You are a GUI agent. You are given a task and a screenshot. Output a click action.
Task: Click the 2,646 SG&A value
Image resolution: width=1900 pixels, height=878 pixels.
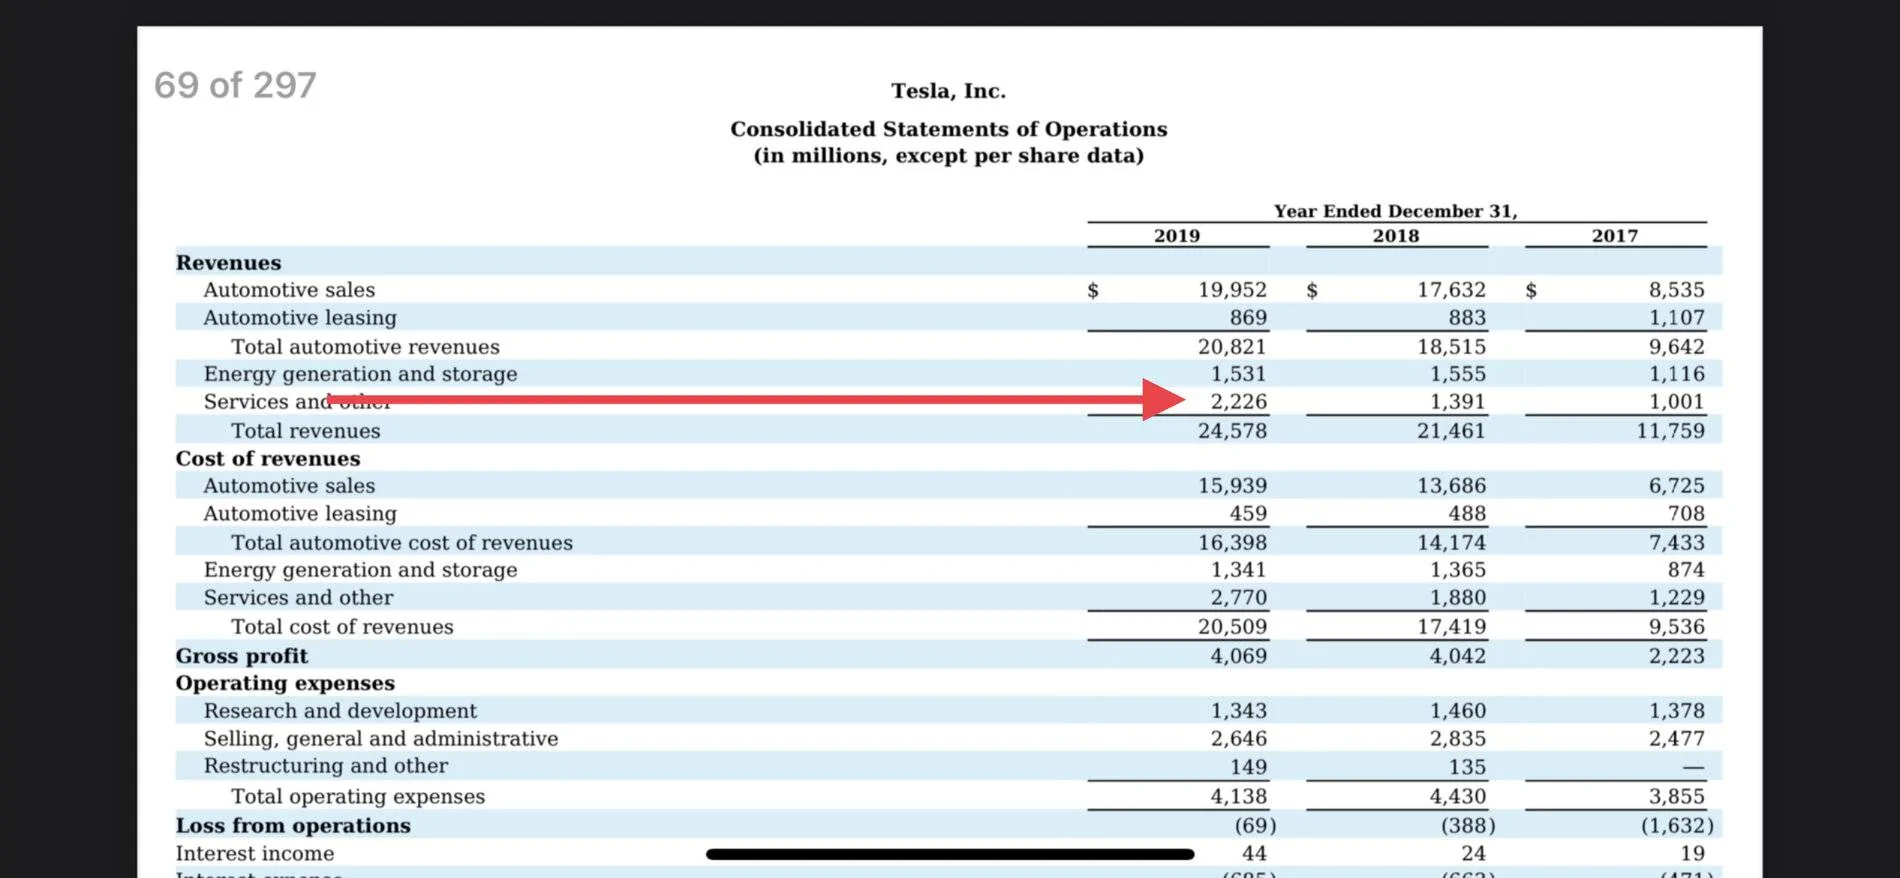tap(1238, 738)
